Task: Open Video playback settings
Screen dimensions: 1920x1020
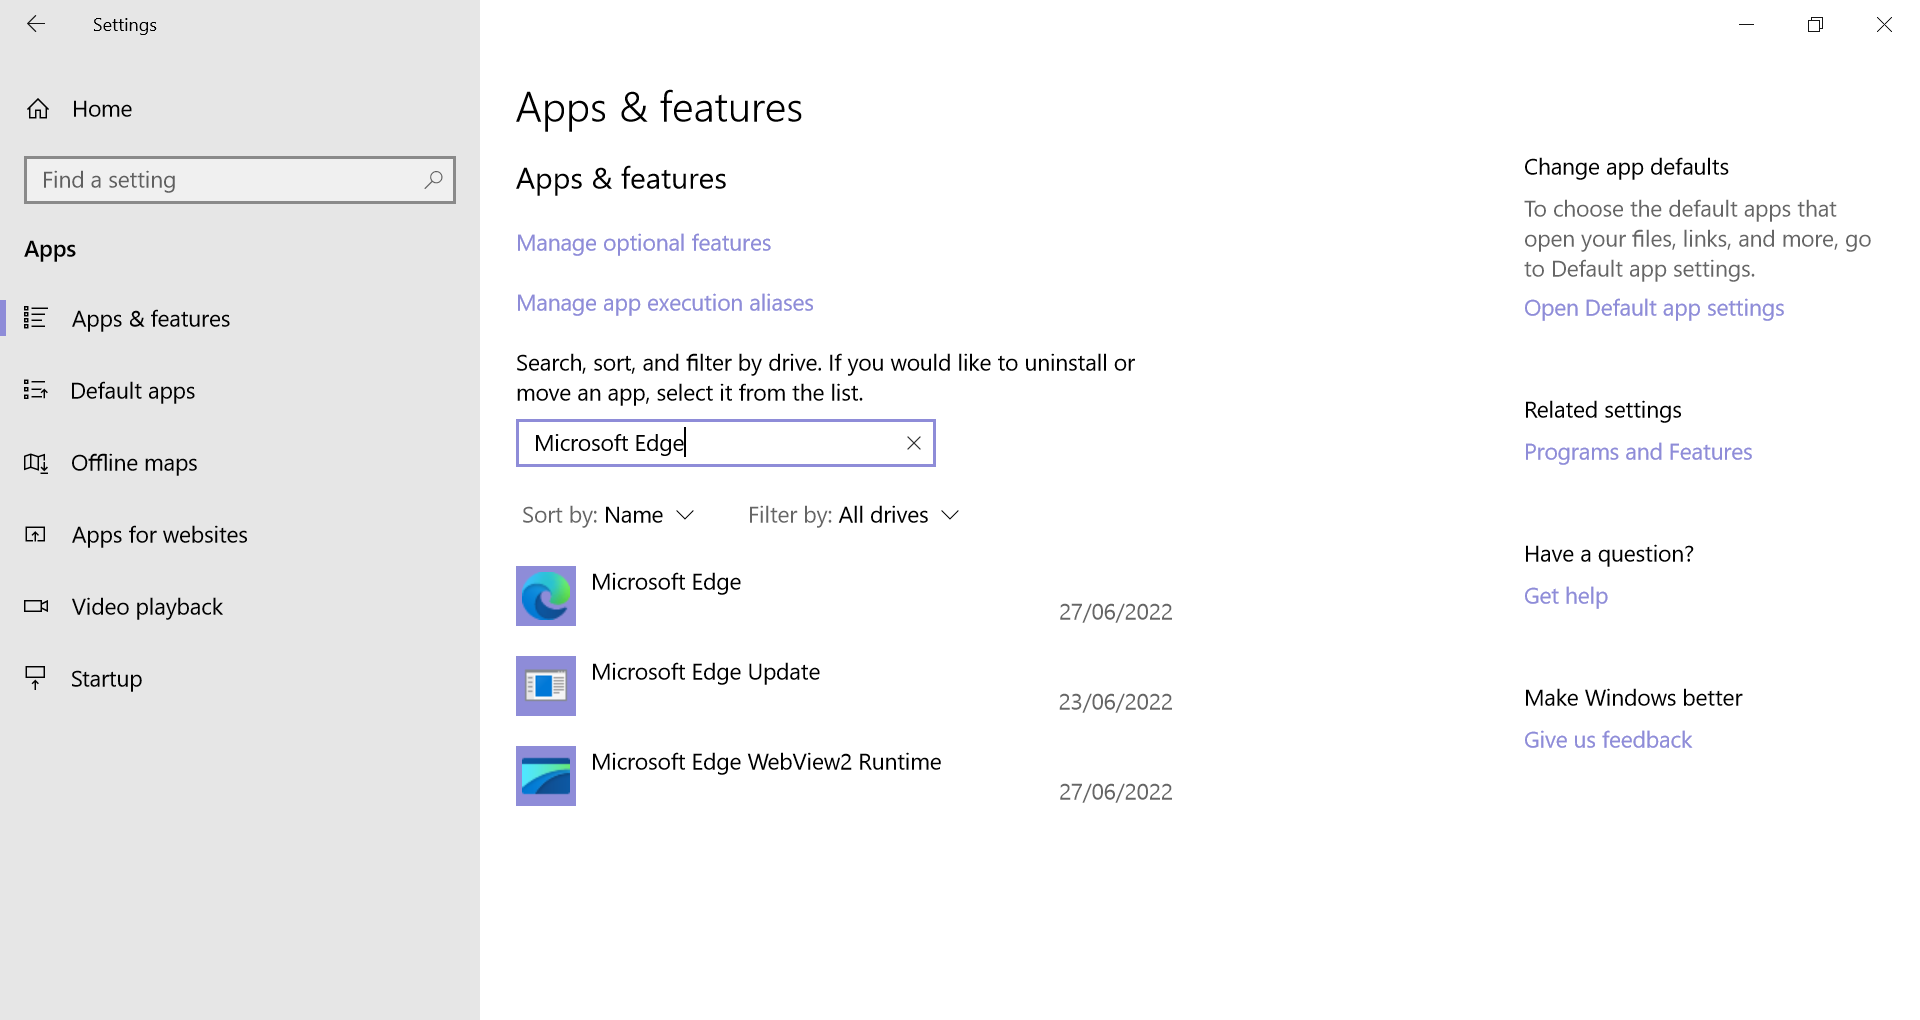Action: tap(240, 607)
